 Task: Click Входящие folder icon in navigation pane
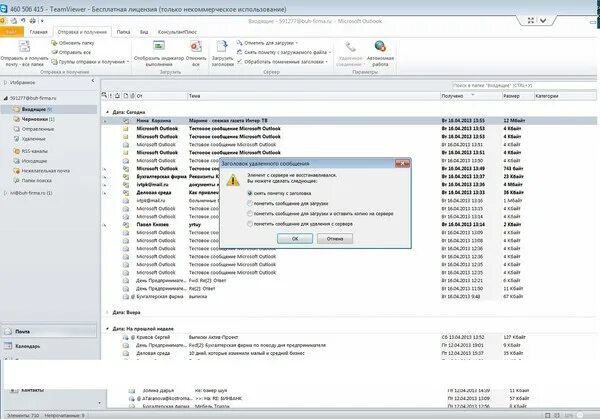16,109
